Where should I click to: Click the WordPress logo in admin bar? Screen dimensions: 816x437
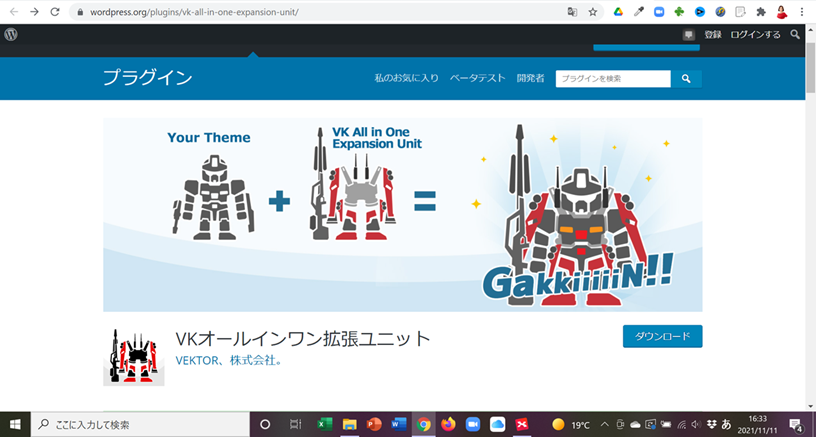(x=11, y=35)
